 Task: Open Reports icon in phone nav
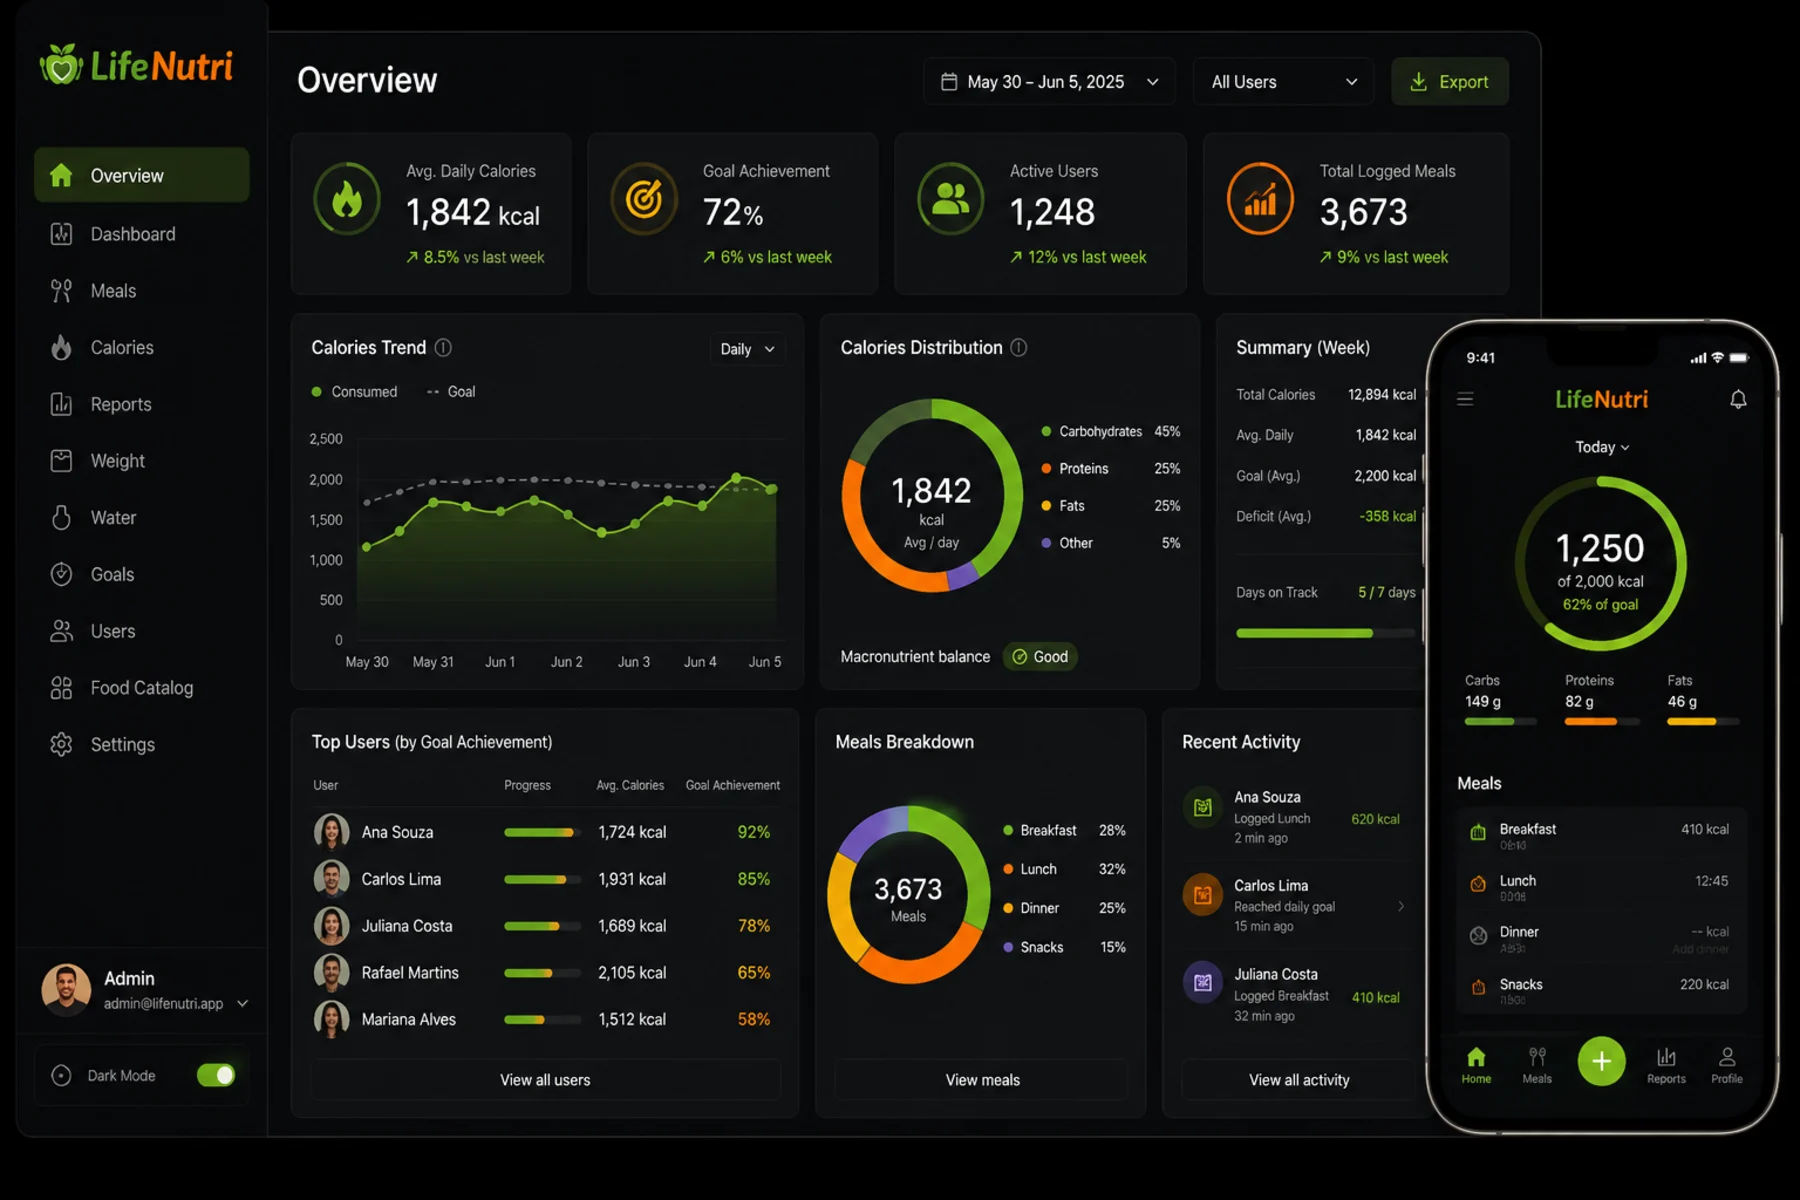coord(1666,1065)
